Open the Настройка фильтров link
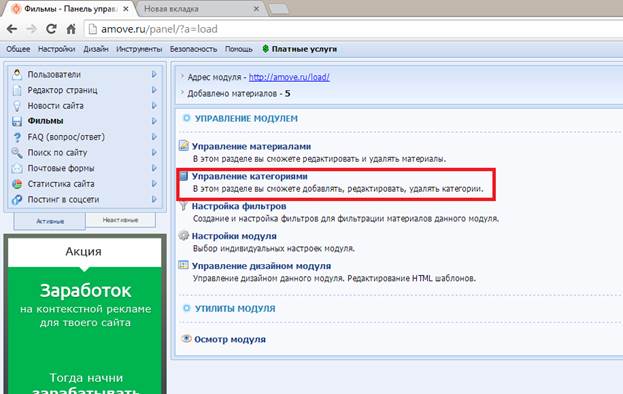 click(x=239, y=206)
